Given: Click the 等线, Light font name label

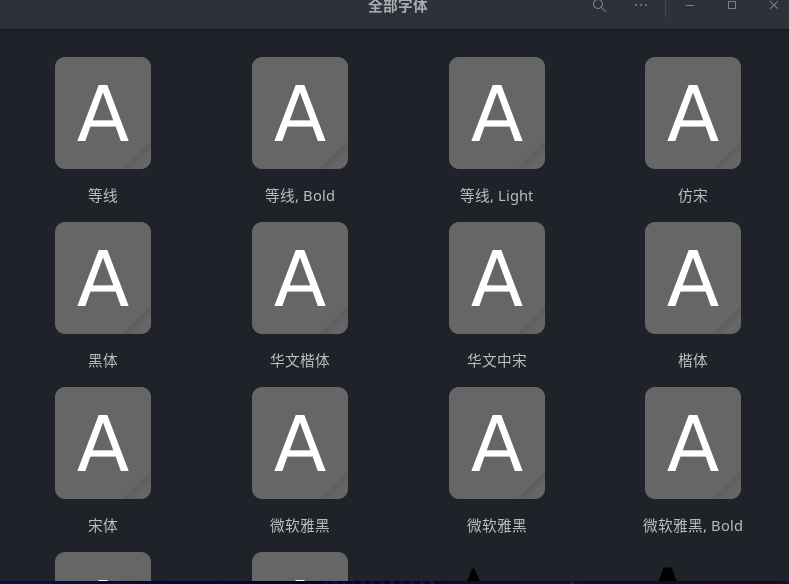Looking at the screenshot, I should (497, 196).
